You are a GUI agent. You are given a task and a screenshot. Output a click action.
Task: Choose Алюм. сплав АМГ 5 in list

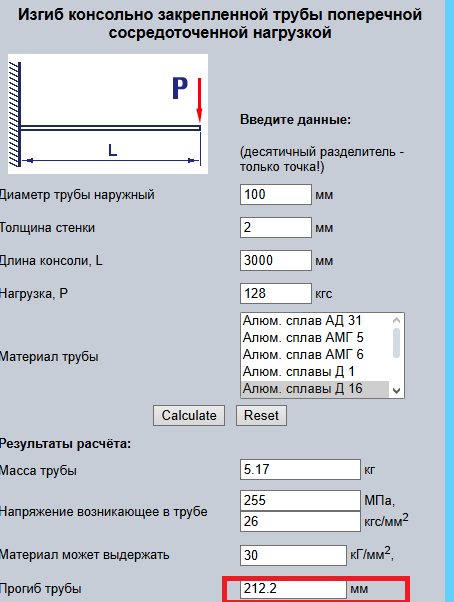click(x=315, y=337)
